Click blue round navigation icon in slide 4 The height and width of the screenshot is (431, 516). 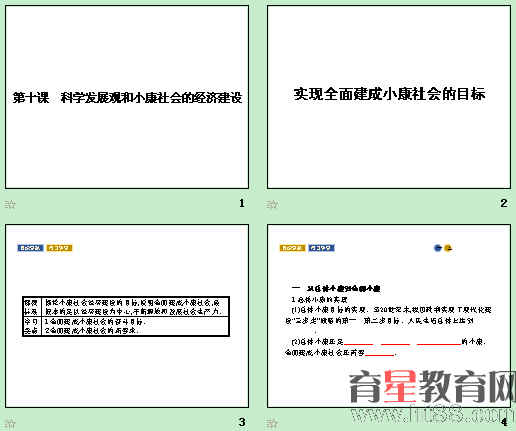(438, 248)
